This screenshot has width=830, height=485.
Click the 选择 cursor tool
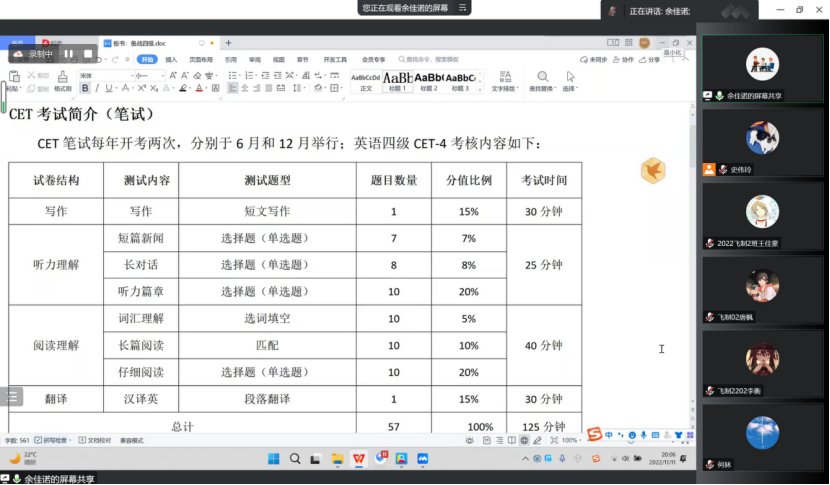pos(571,81)
